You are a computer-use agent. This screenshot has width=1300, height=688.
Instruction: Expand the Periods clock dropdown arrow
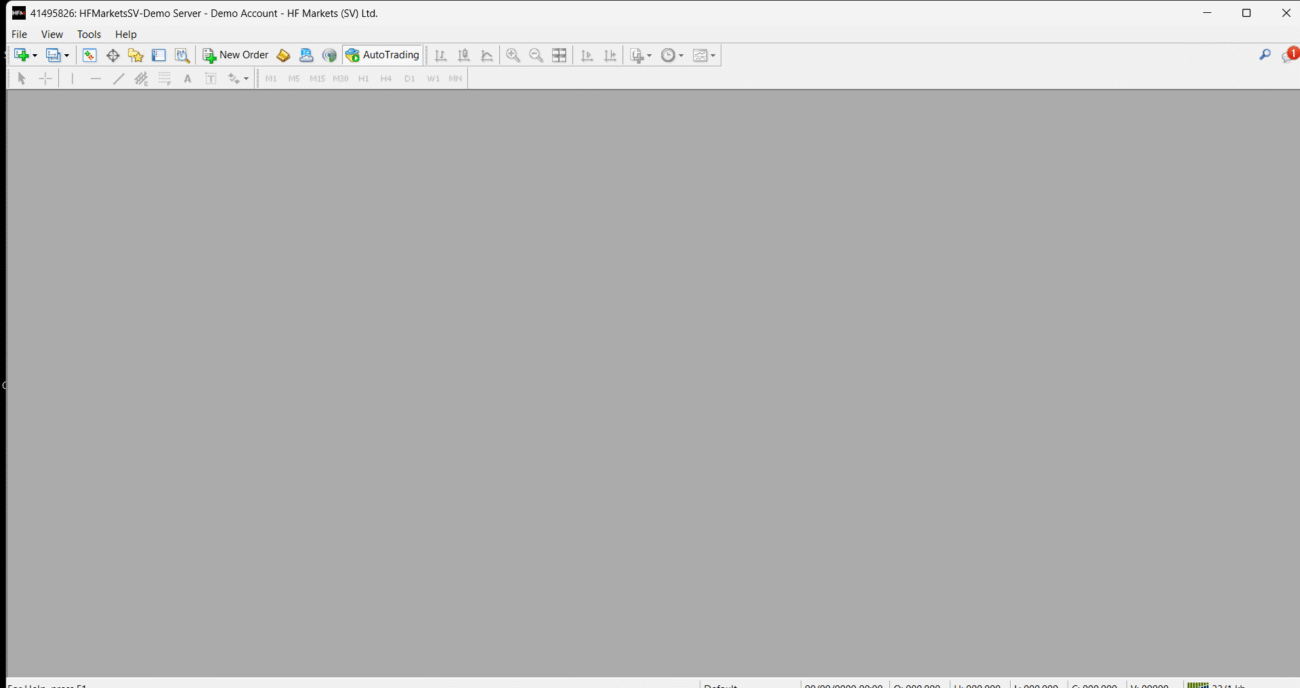click(x=682, y=56)
